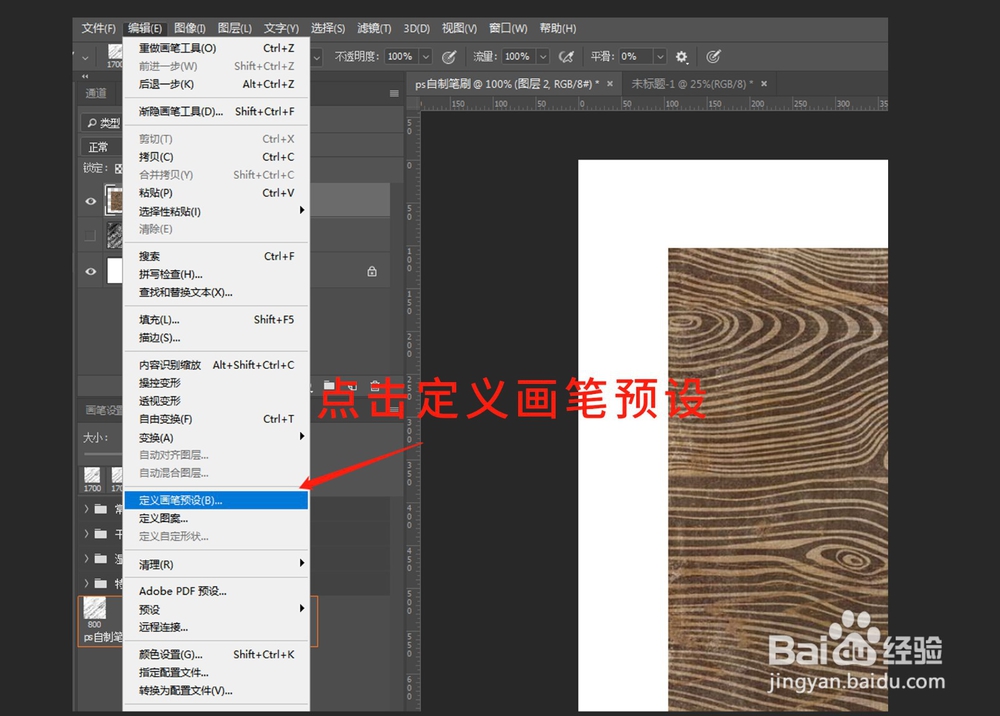Click the padlock icon on the locked layer
The image size is (1000, 716).
372,270
